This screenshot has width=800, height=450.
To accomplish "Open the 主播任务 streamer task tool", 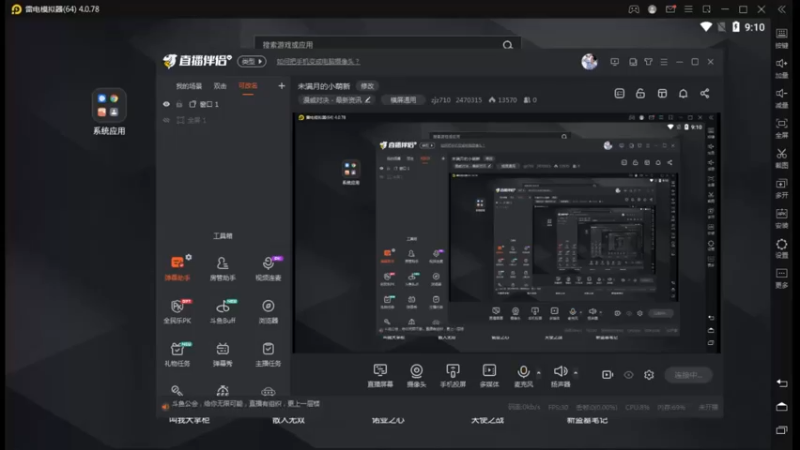I will (x=268, y=354).
